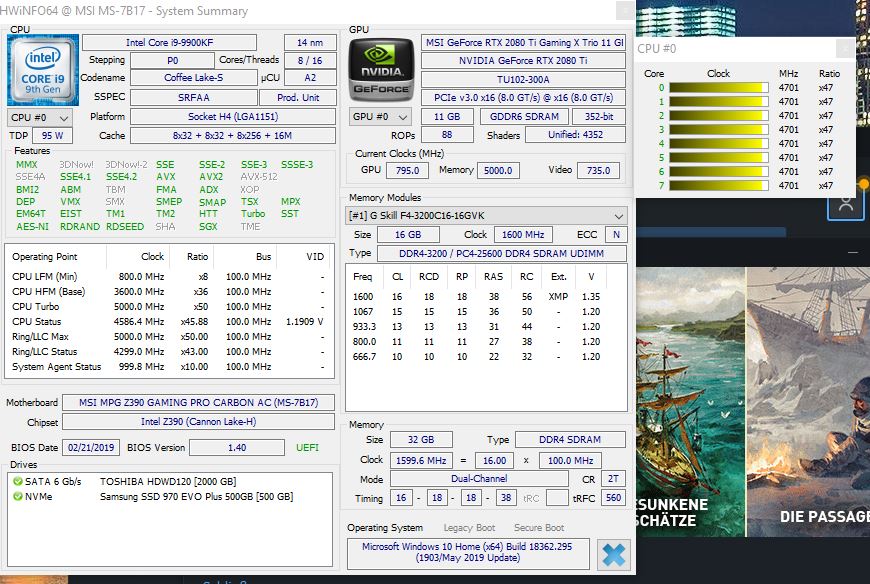Viewport: 870px width, 584px height.
Task: Expand memory module list G Skill F4-3200C16-16GVK
Action: coord(486,216)
